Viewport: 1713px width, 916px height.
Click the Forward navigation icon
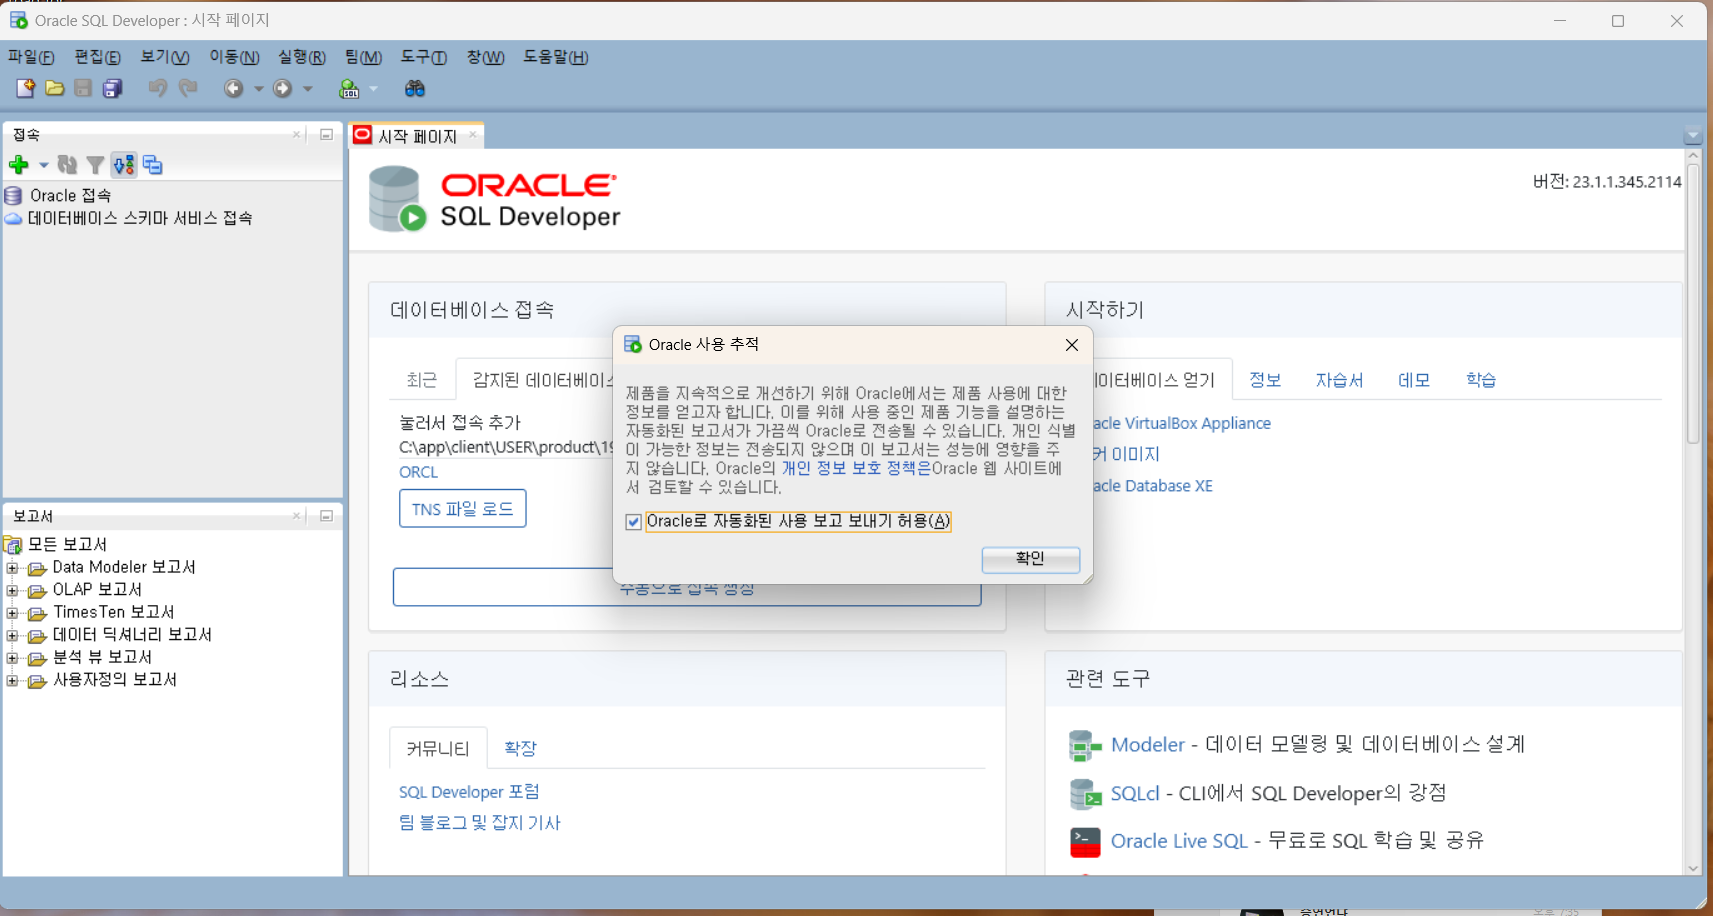point(283,88)
